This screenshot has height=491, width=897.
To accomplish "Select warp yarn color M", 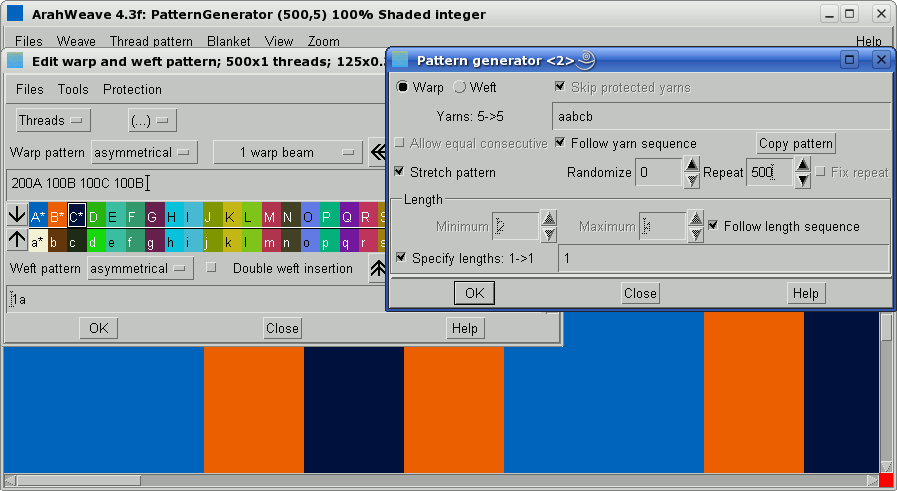I will [x=271, y=215].
